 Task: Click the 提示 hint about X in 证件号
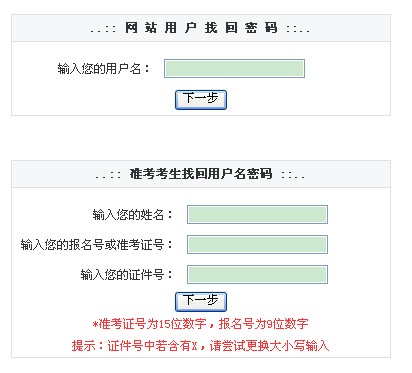click(201, 346)
